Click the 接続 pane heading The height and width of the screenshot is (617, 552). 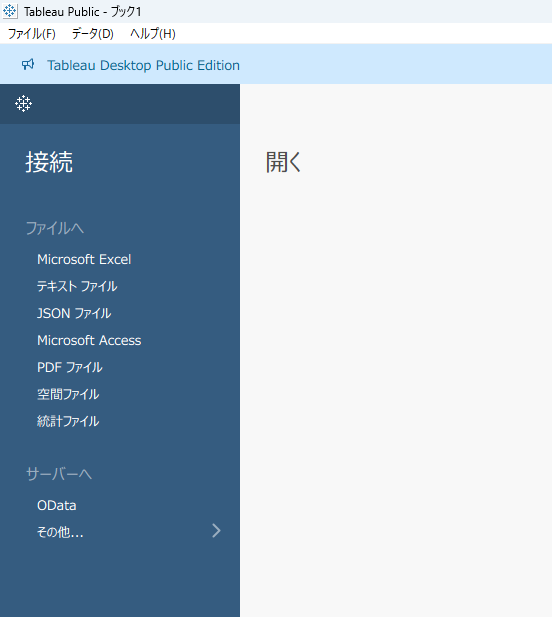(49, 162)
